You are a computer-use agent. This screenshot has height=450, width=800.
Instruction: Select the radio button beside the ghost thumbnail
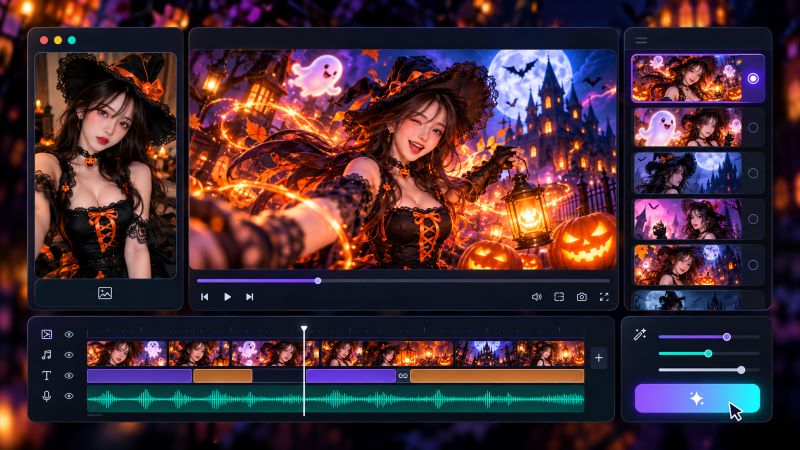[753, 128]
